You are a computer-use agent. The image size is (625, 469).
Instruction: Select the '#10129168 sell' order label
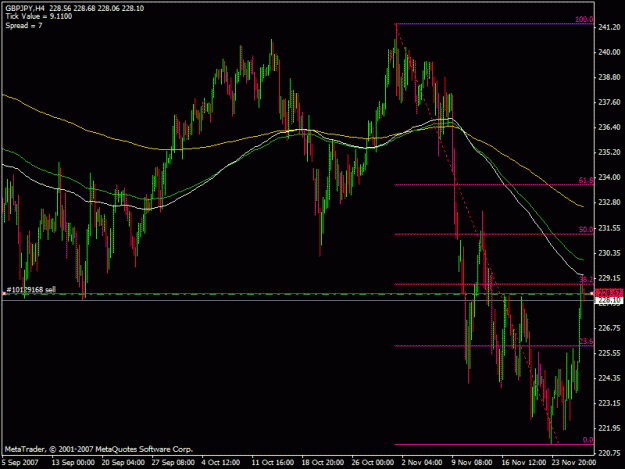[31, 290]
